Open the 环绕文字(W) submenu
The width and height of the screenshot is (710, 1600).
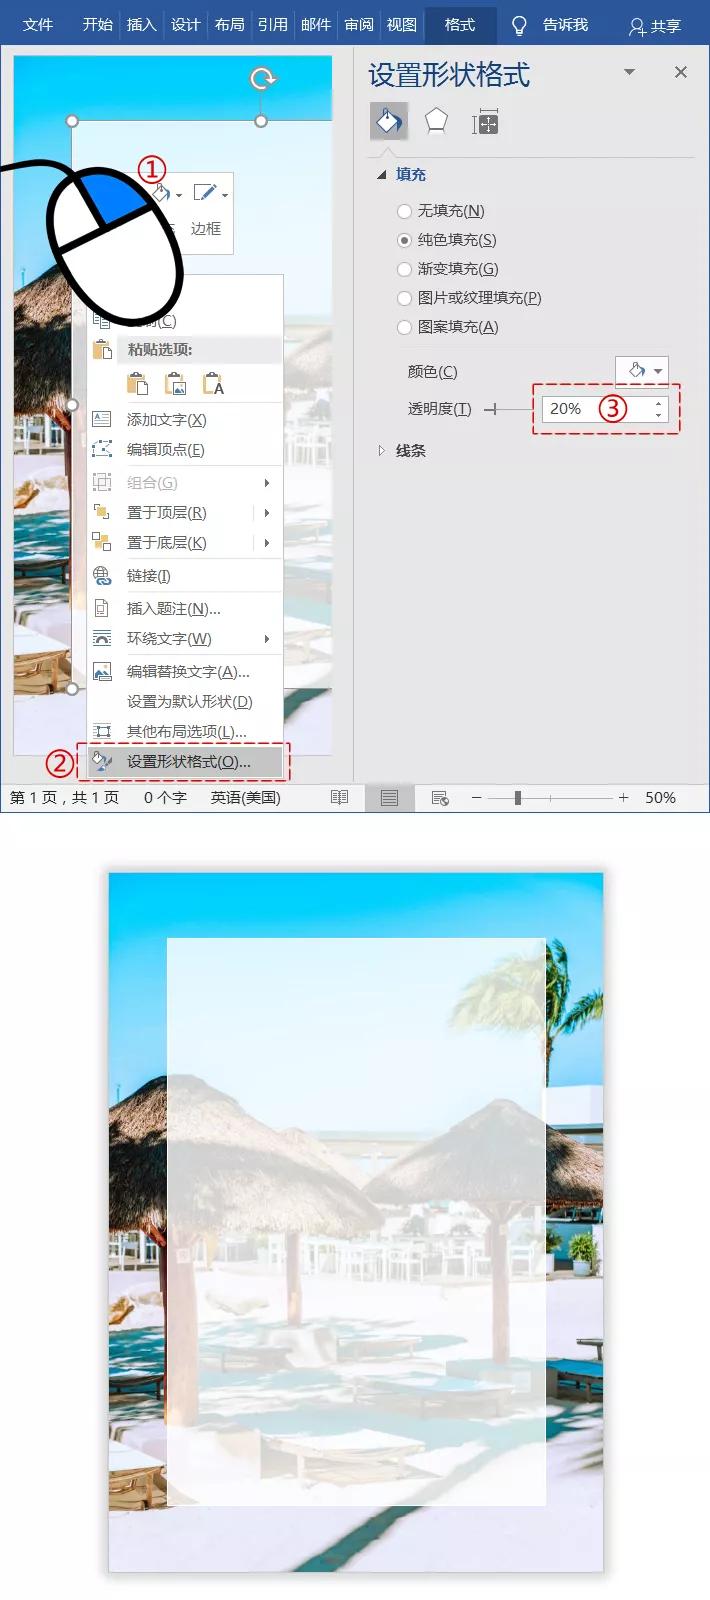click(185, 639)
